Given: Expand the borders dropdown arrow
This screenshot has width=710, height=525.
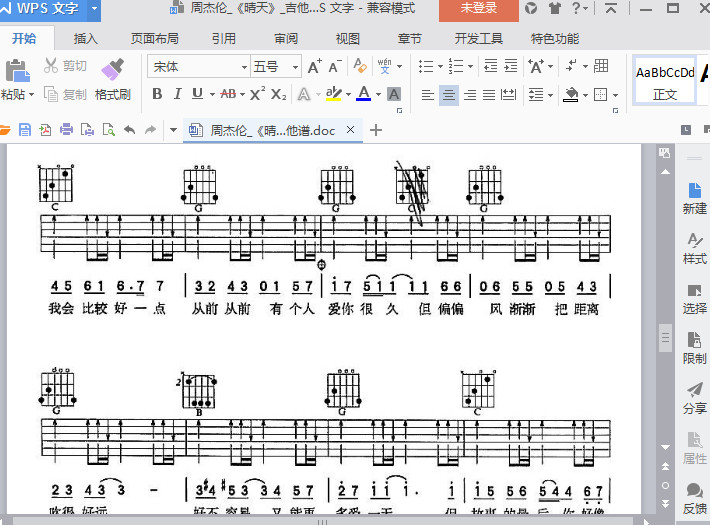Looking at the screenshot, I should coord(615,95).
